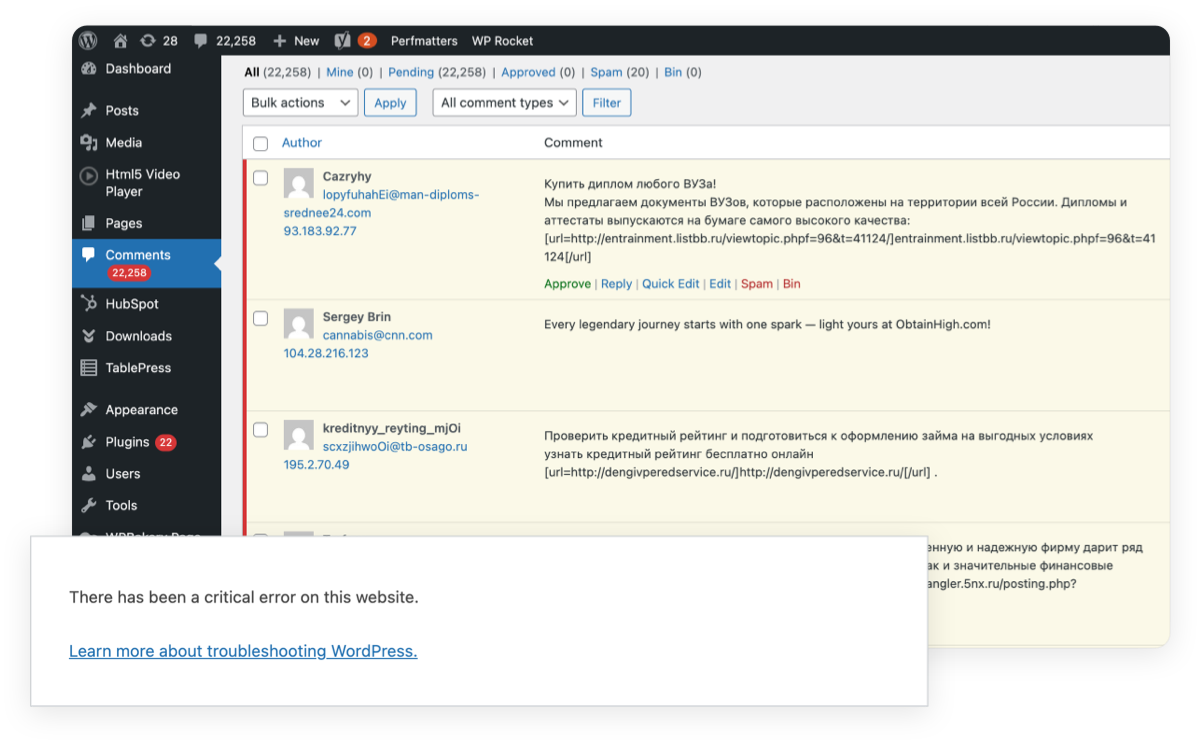Screen dimensions: 1202x744
Task: Open Perfmatters in the admin bar
Action: click(424, 41)
